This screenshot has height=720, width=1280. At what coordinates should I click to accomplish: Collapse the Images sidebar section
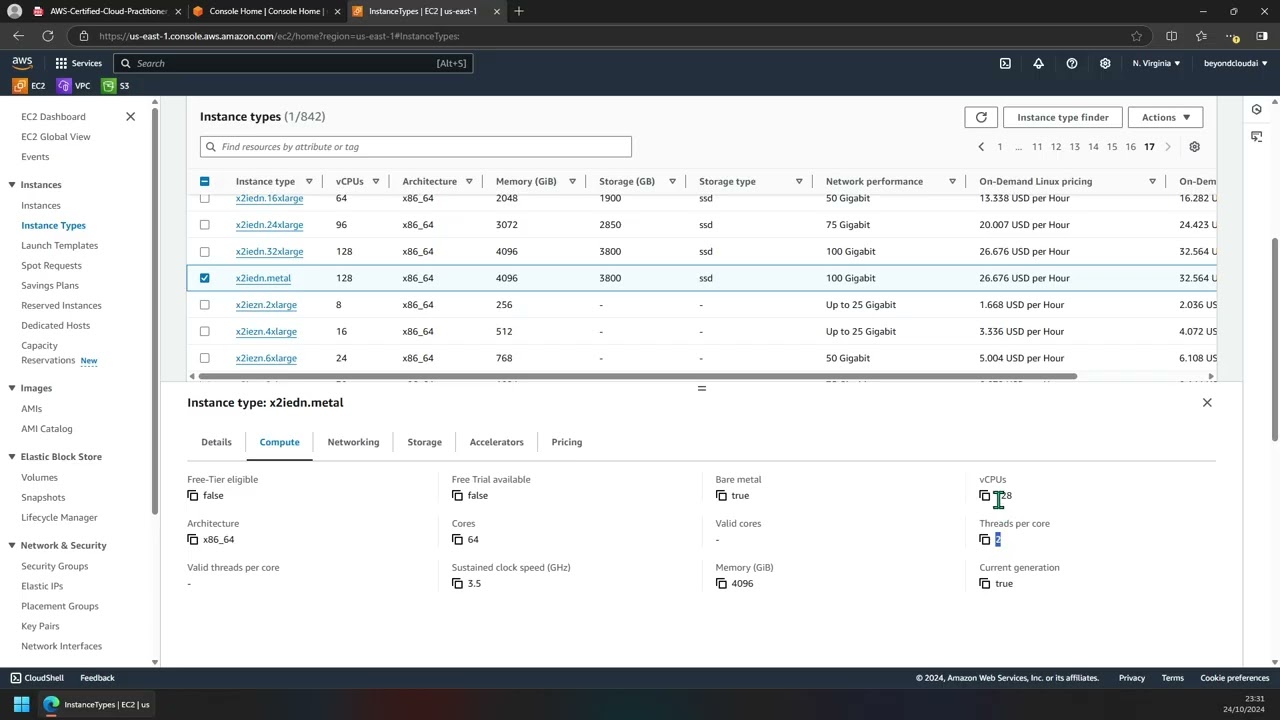pos(12,388)
